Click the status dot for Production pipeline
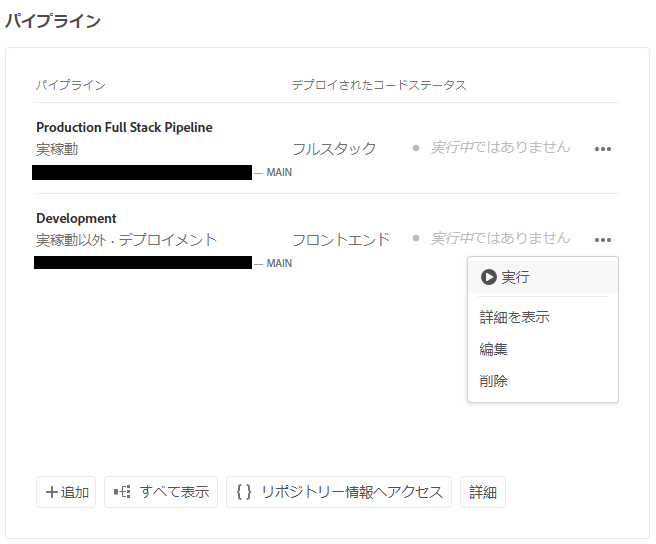The height and width of the screenshot is (544, 656). click(x=416, y=148)
